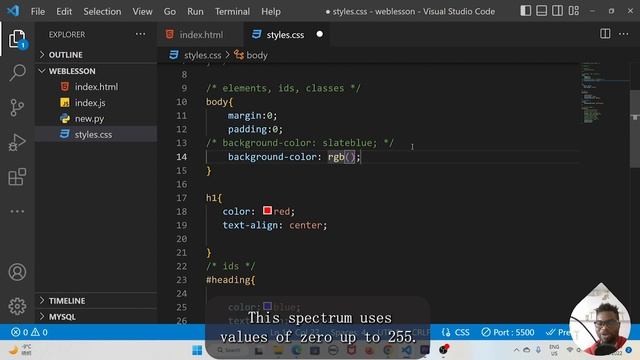Screen dimensions: 640x360
Task: Open the Run and Debug view
Action: (17, 142)
